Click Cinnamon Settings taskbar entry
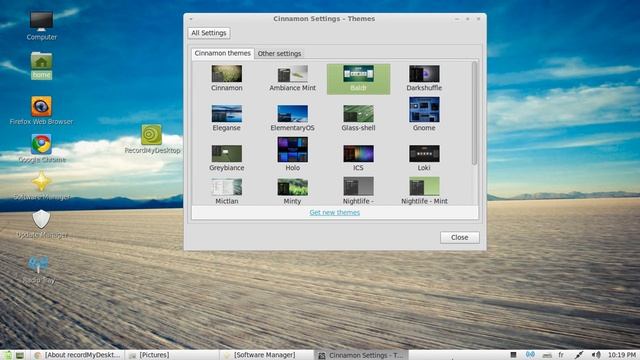 click(x=360, y=355)
